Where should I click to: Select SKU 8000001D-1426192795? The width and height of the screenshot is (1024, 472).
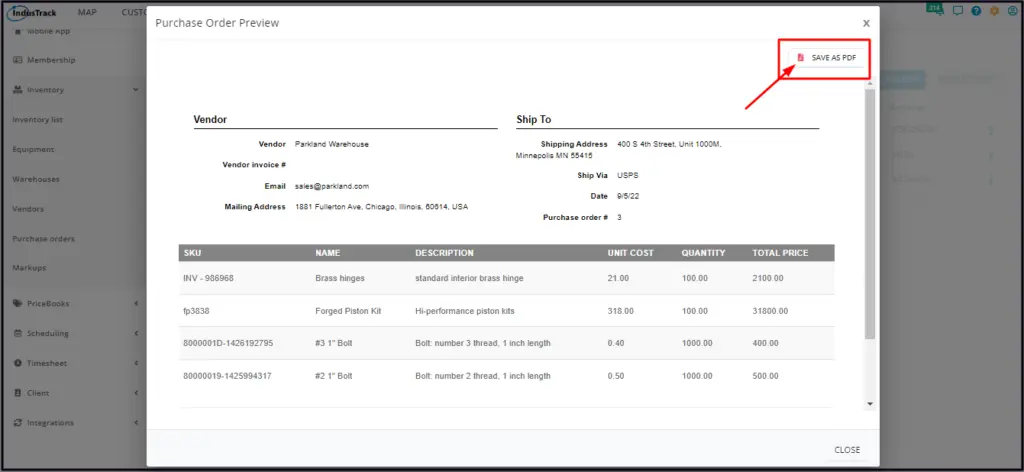click(x=228, y=343)
